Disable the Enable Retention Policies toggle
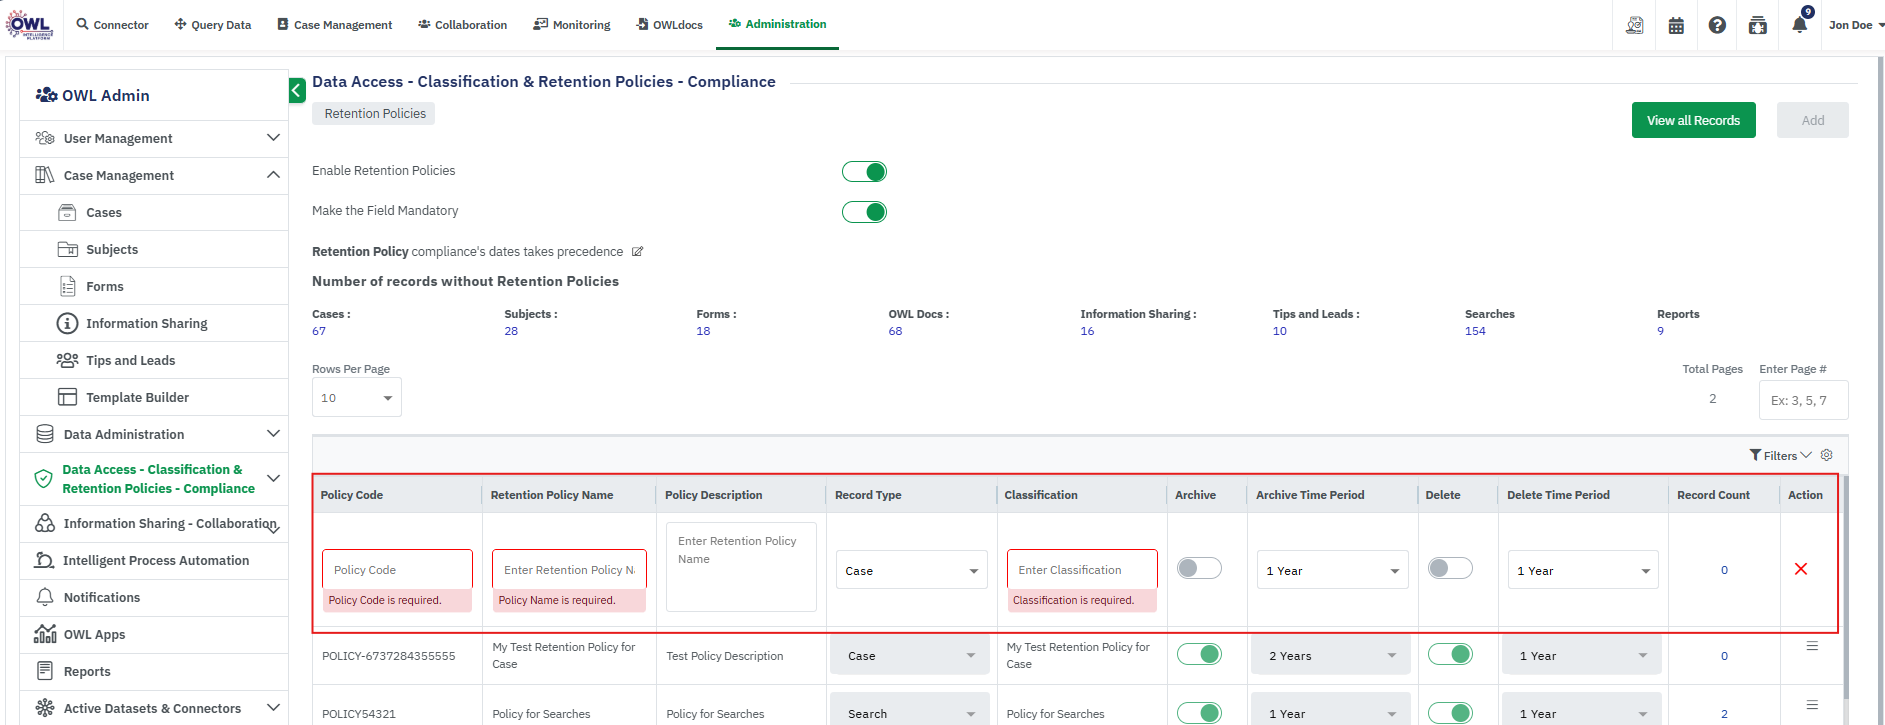 point(864,172)
